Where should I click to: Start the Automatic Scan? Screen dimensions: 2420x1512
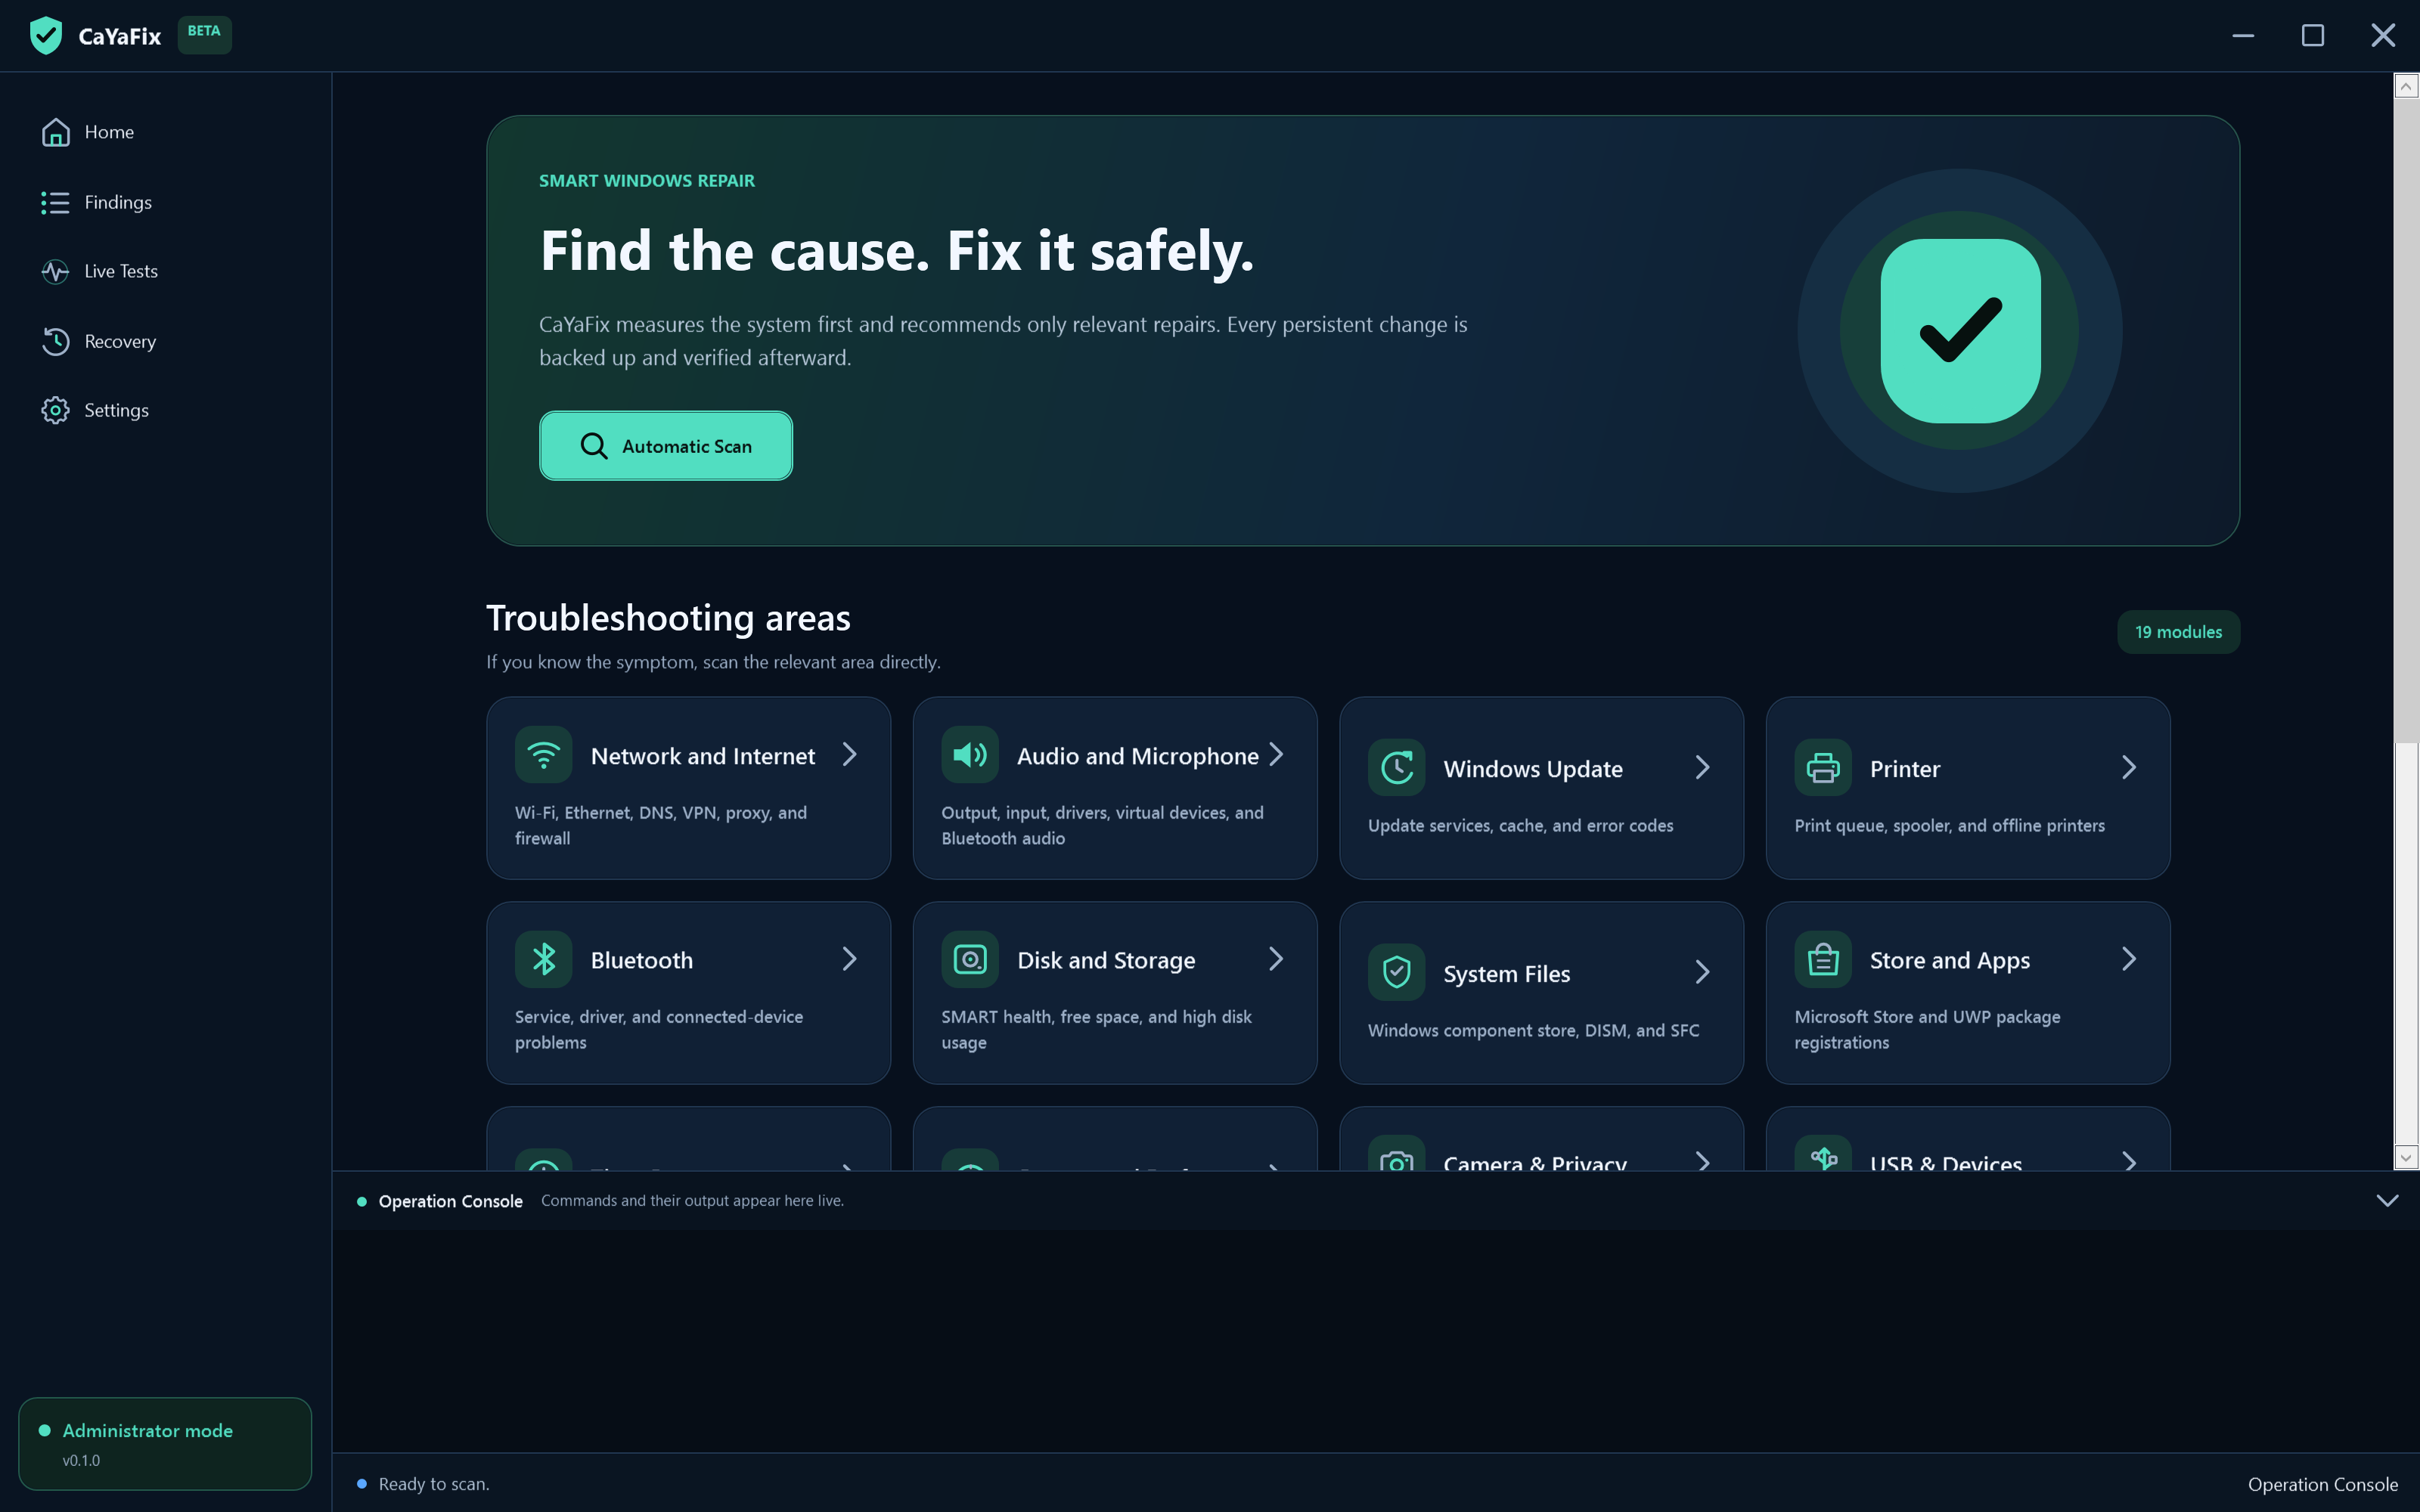tap(666, 446)
